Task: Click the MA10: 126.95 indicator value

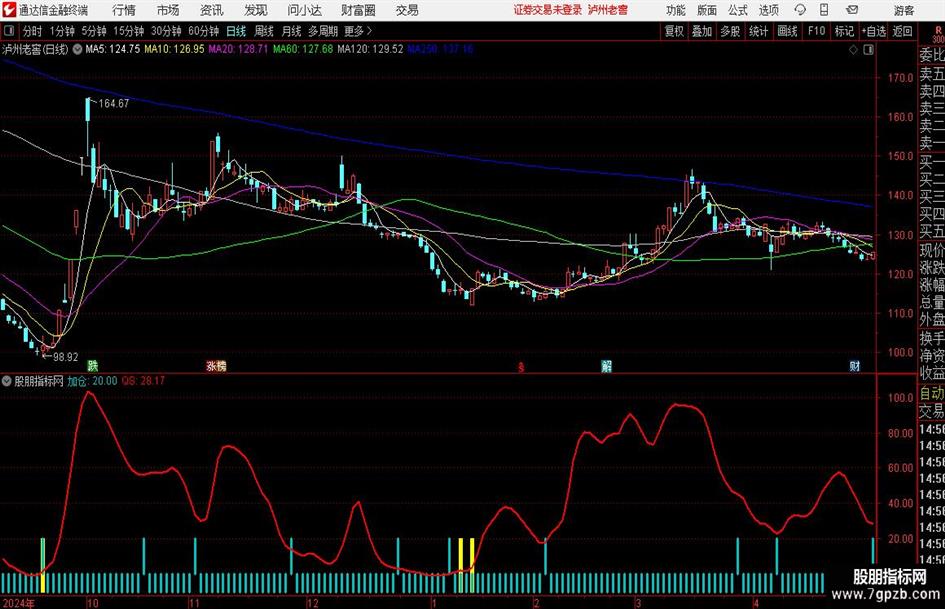Action: (175, 49)
